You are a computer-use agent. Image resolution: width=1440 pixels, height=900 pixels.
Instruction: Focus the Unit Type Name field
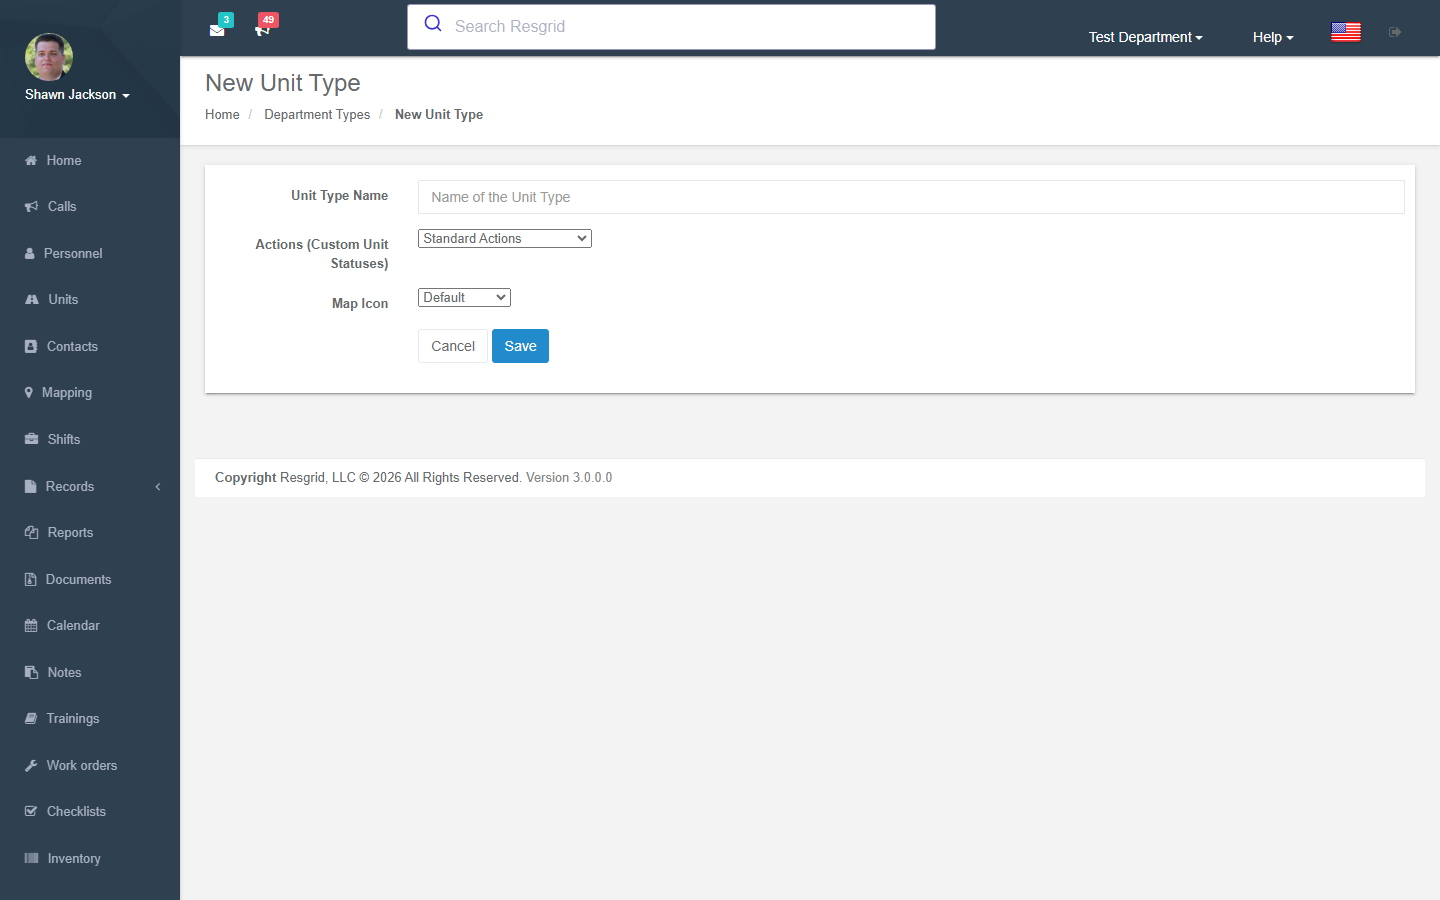911,197
